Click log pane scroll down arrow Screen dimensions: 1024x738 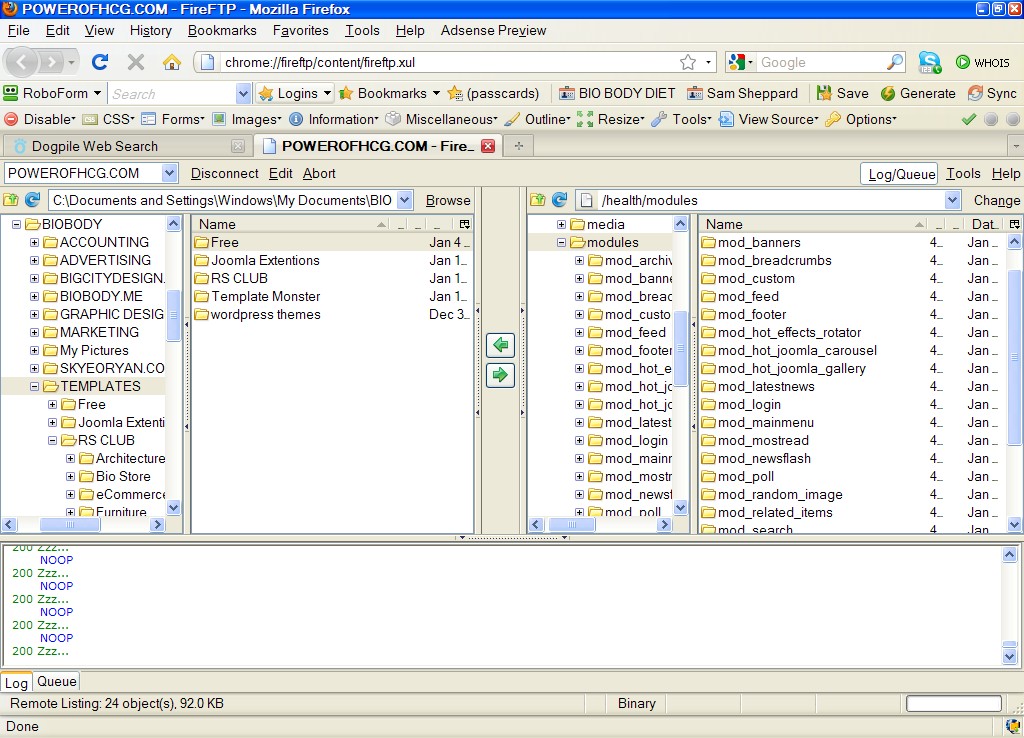tap(1009, 656)
